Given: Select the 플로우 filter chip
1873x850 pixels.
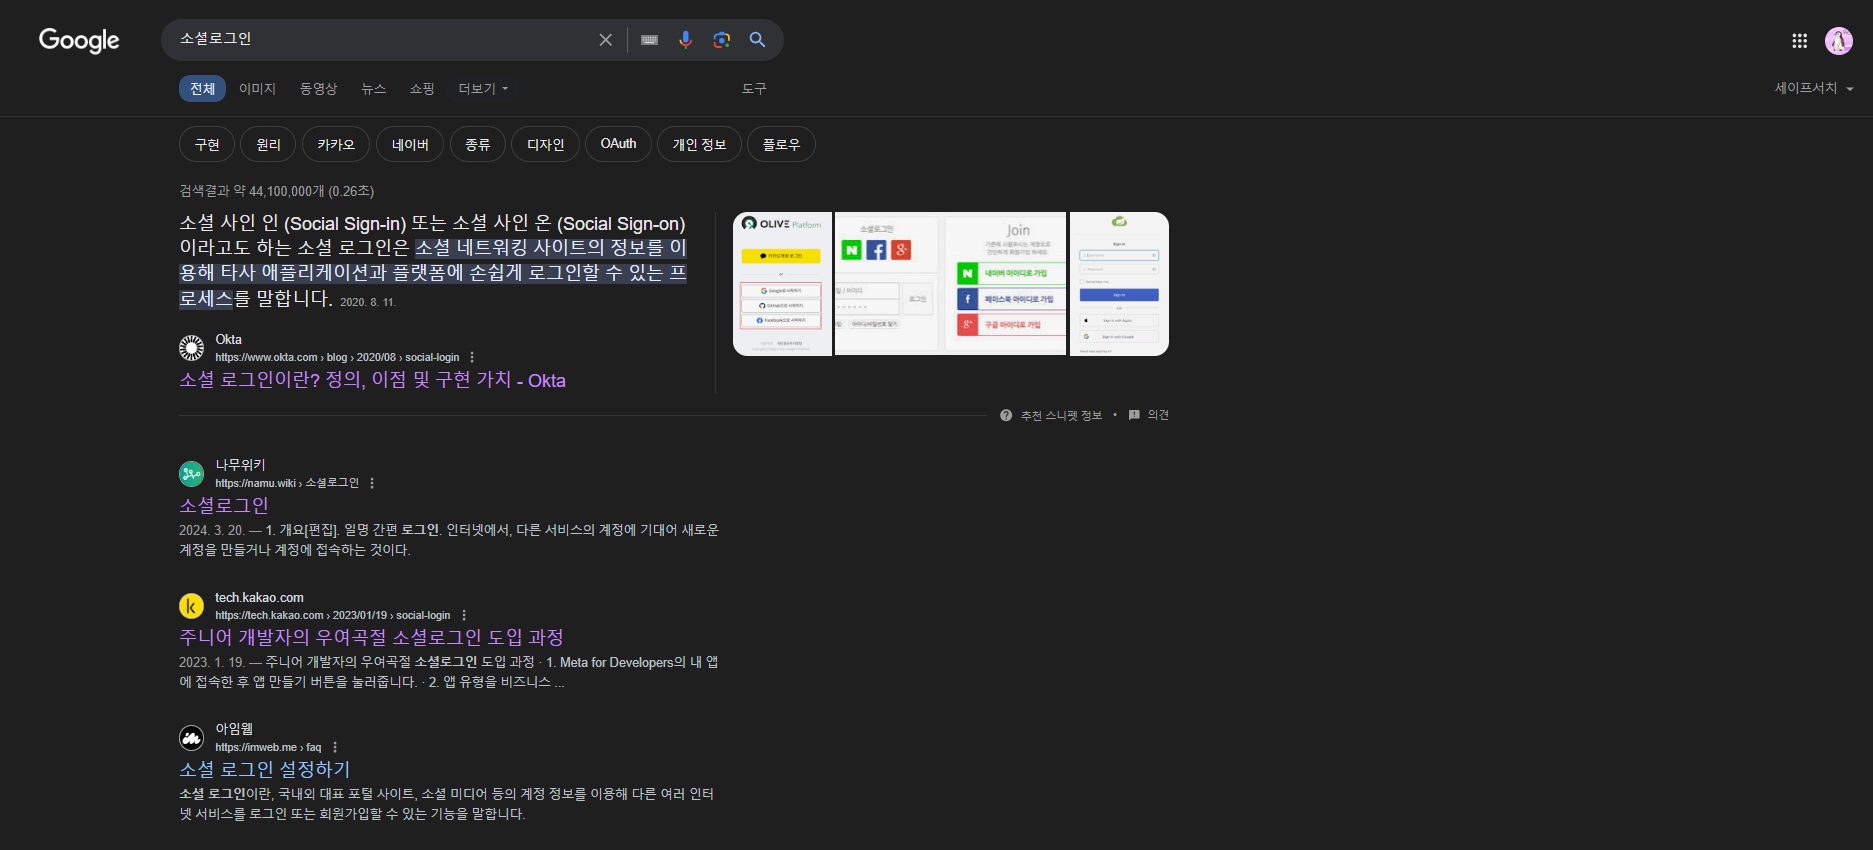Looking at the screenshot, I should point(781,144).
